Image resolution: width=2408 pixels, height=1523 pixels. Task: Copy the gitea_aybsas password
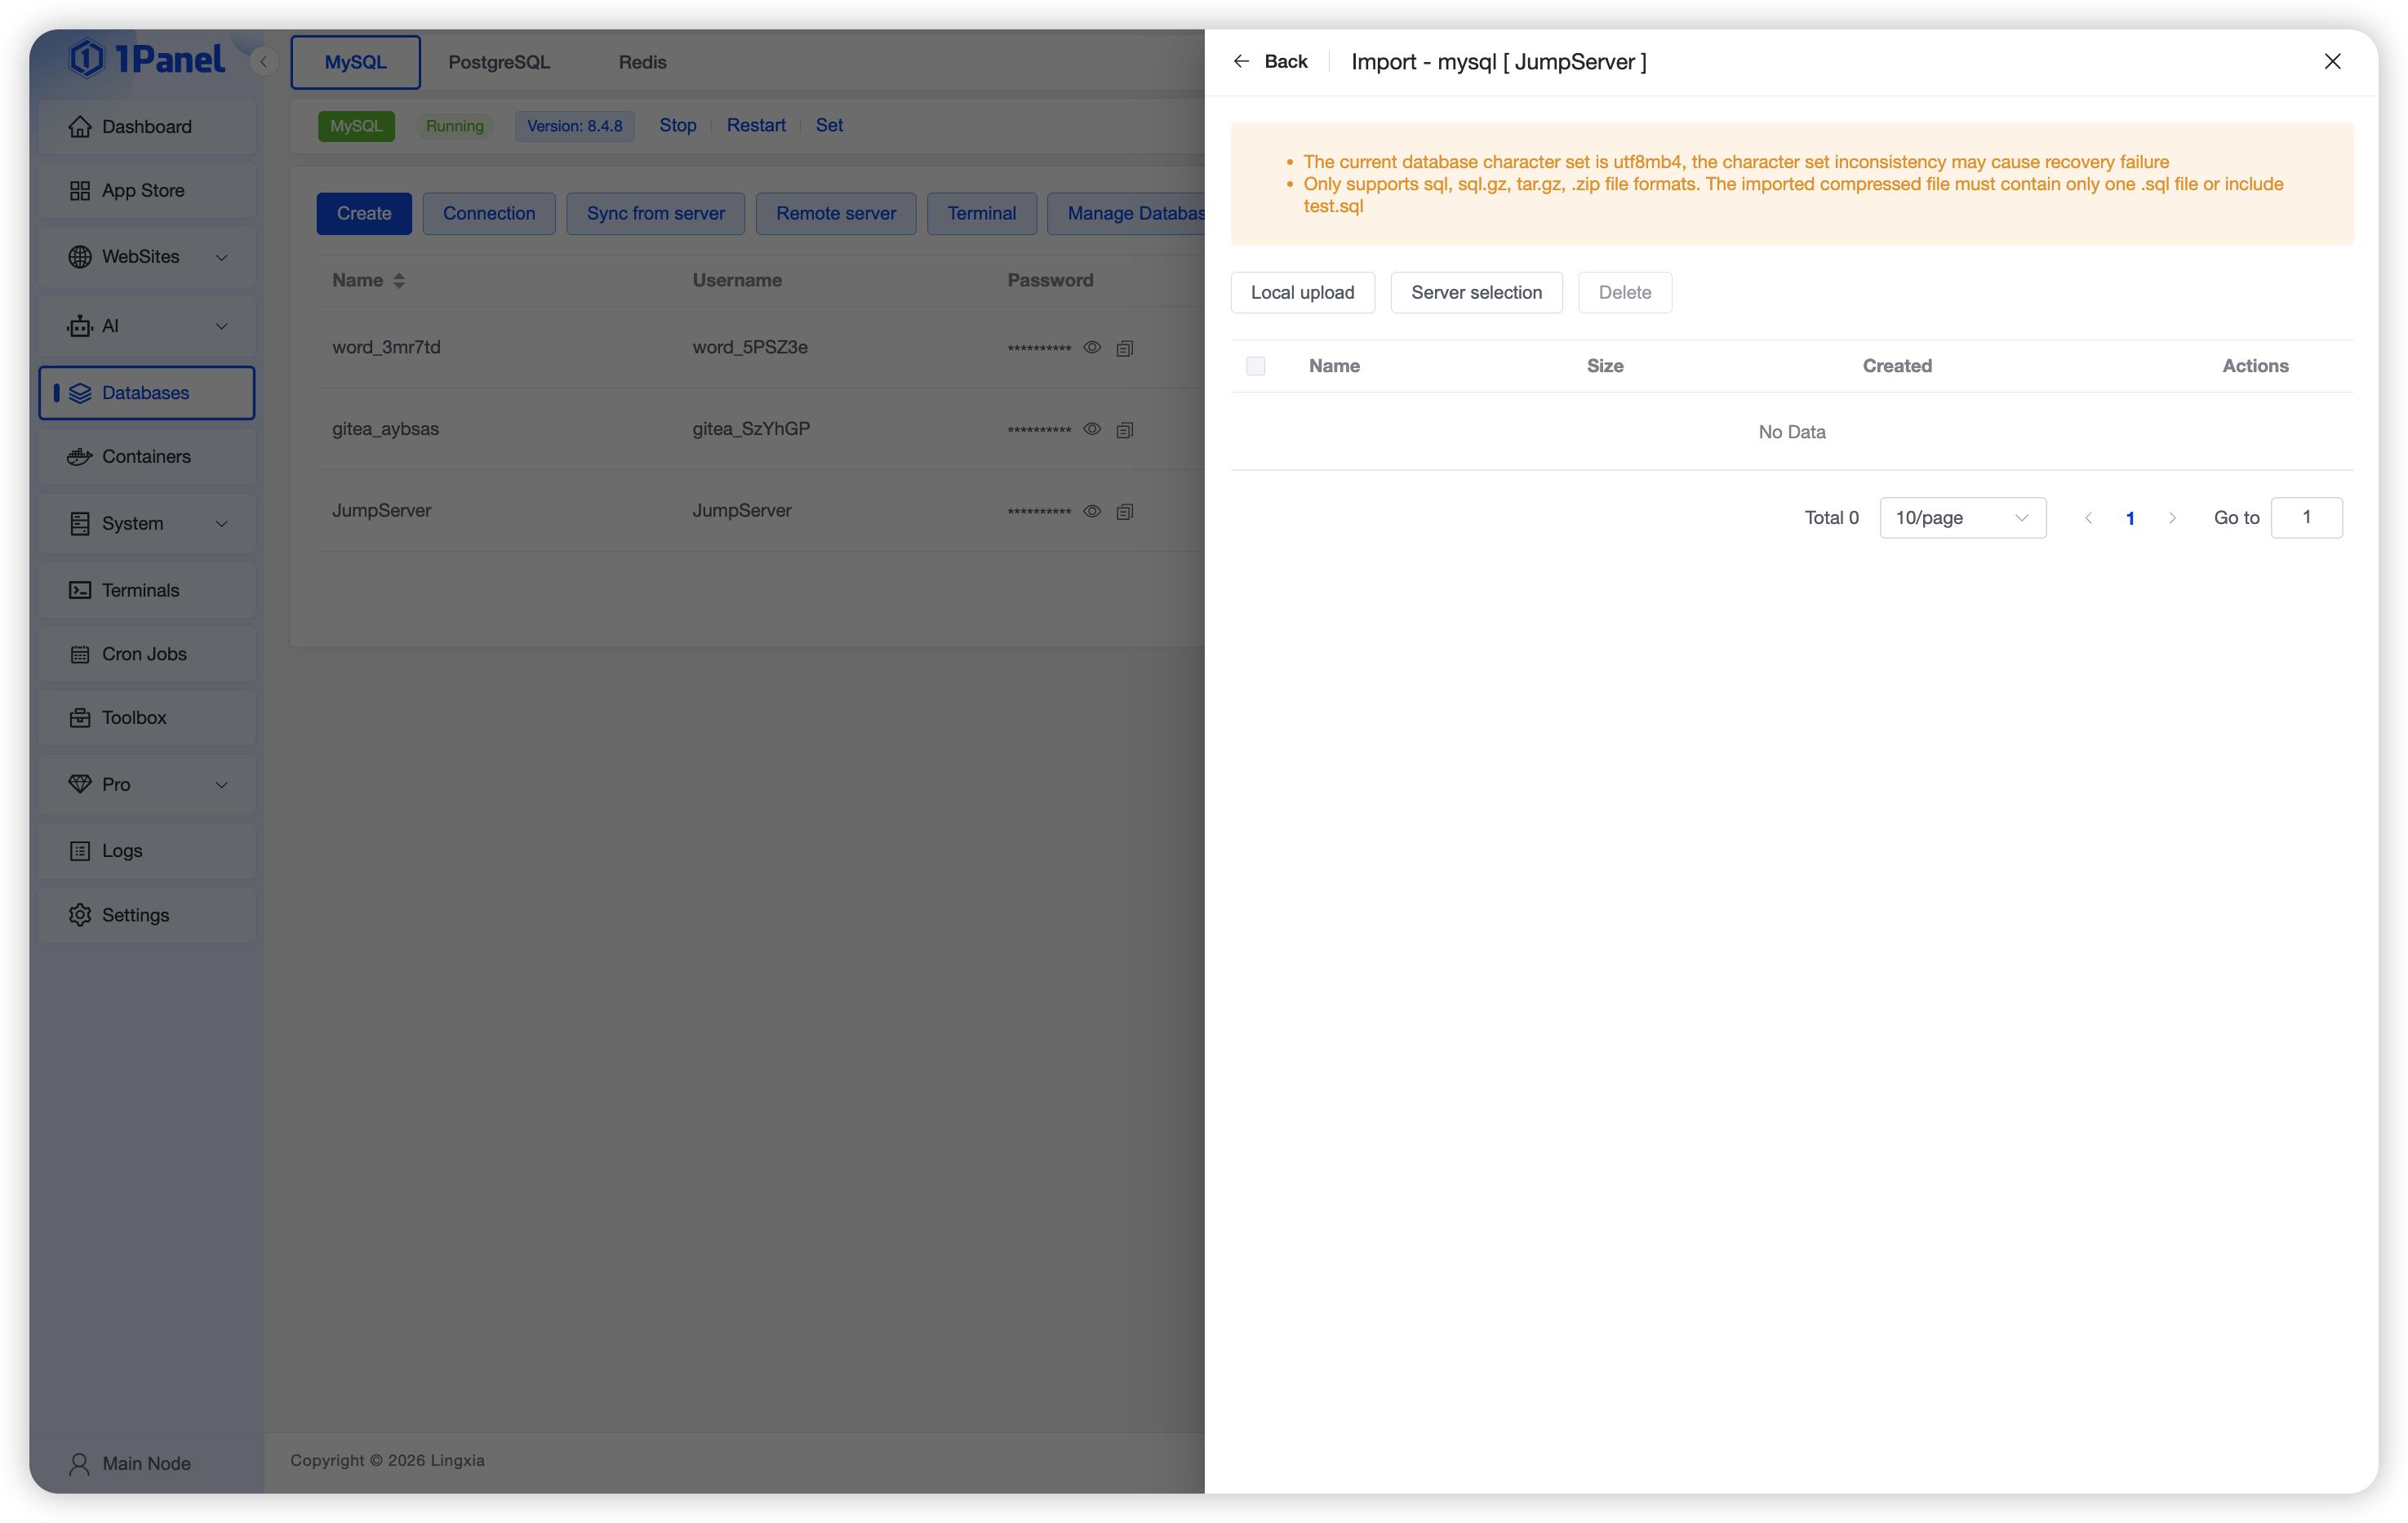(x=1124, y=430)
